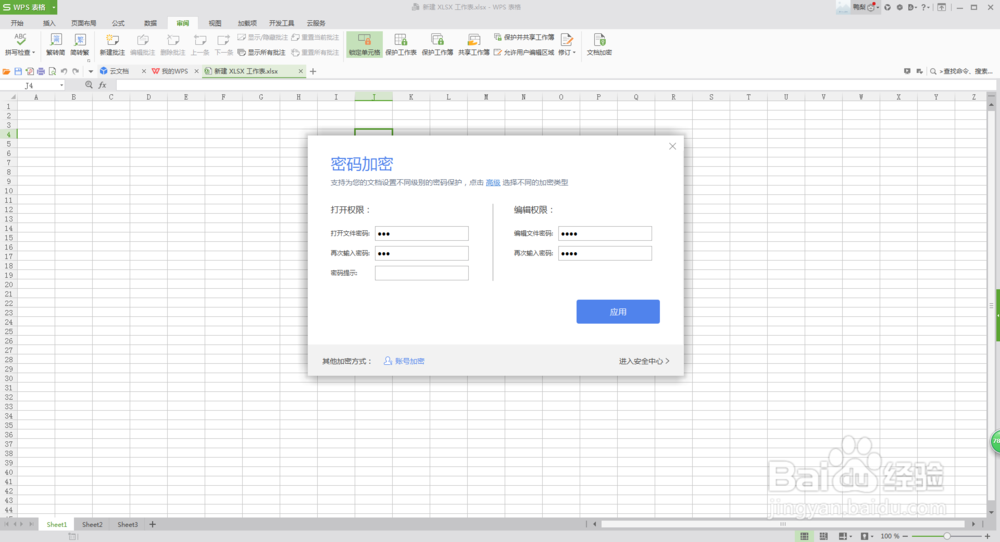Viewport: 1000px width, 542px height.
Task: Switch to the Sheet2 worksheet tab
Action: click(x=92, y=524)
